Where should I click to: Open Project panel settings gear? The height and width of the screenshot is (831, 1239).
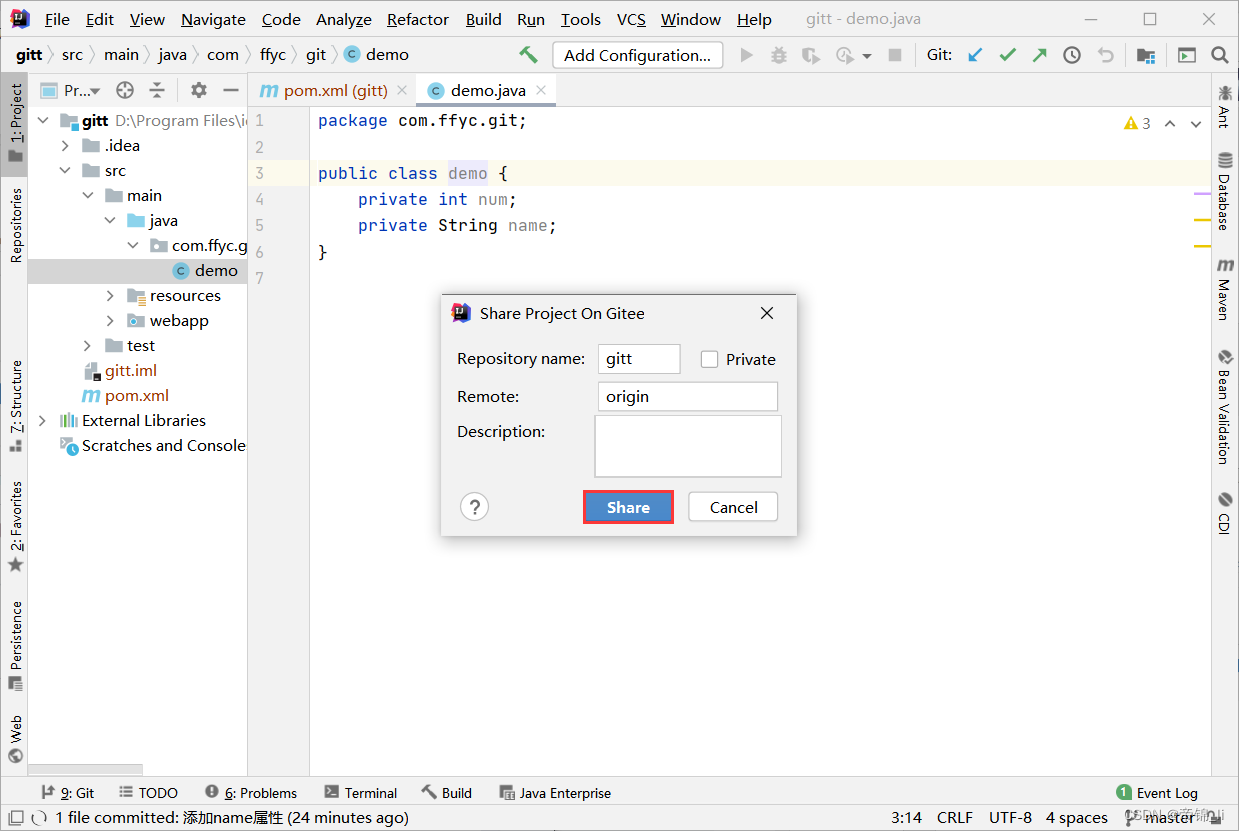[199, 90]
